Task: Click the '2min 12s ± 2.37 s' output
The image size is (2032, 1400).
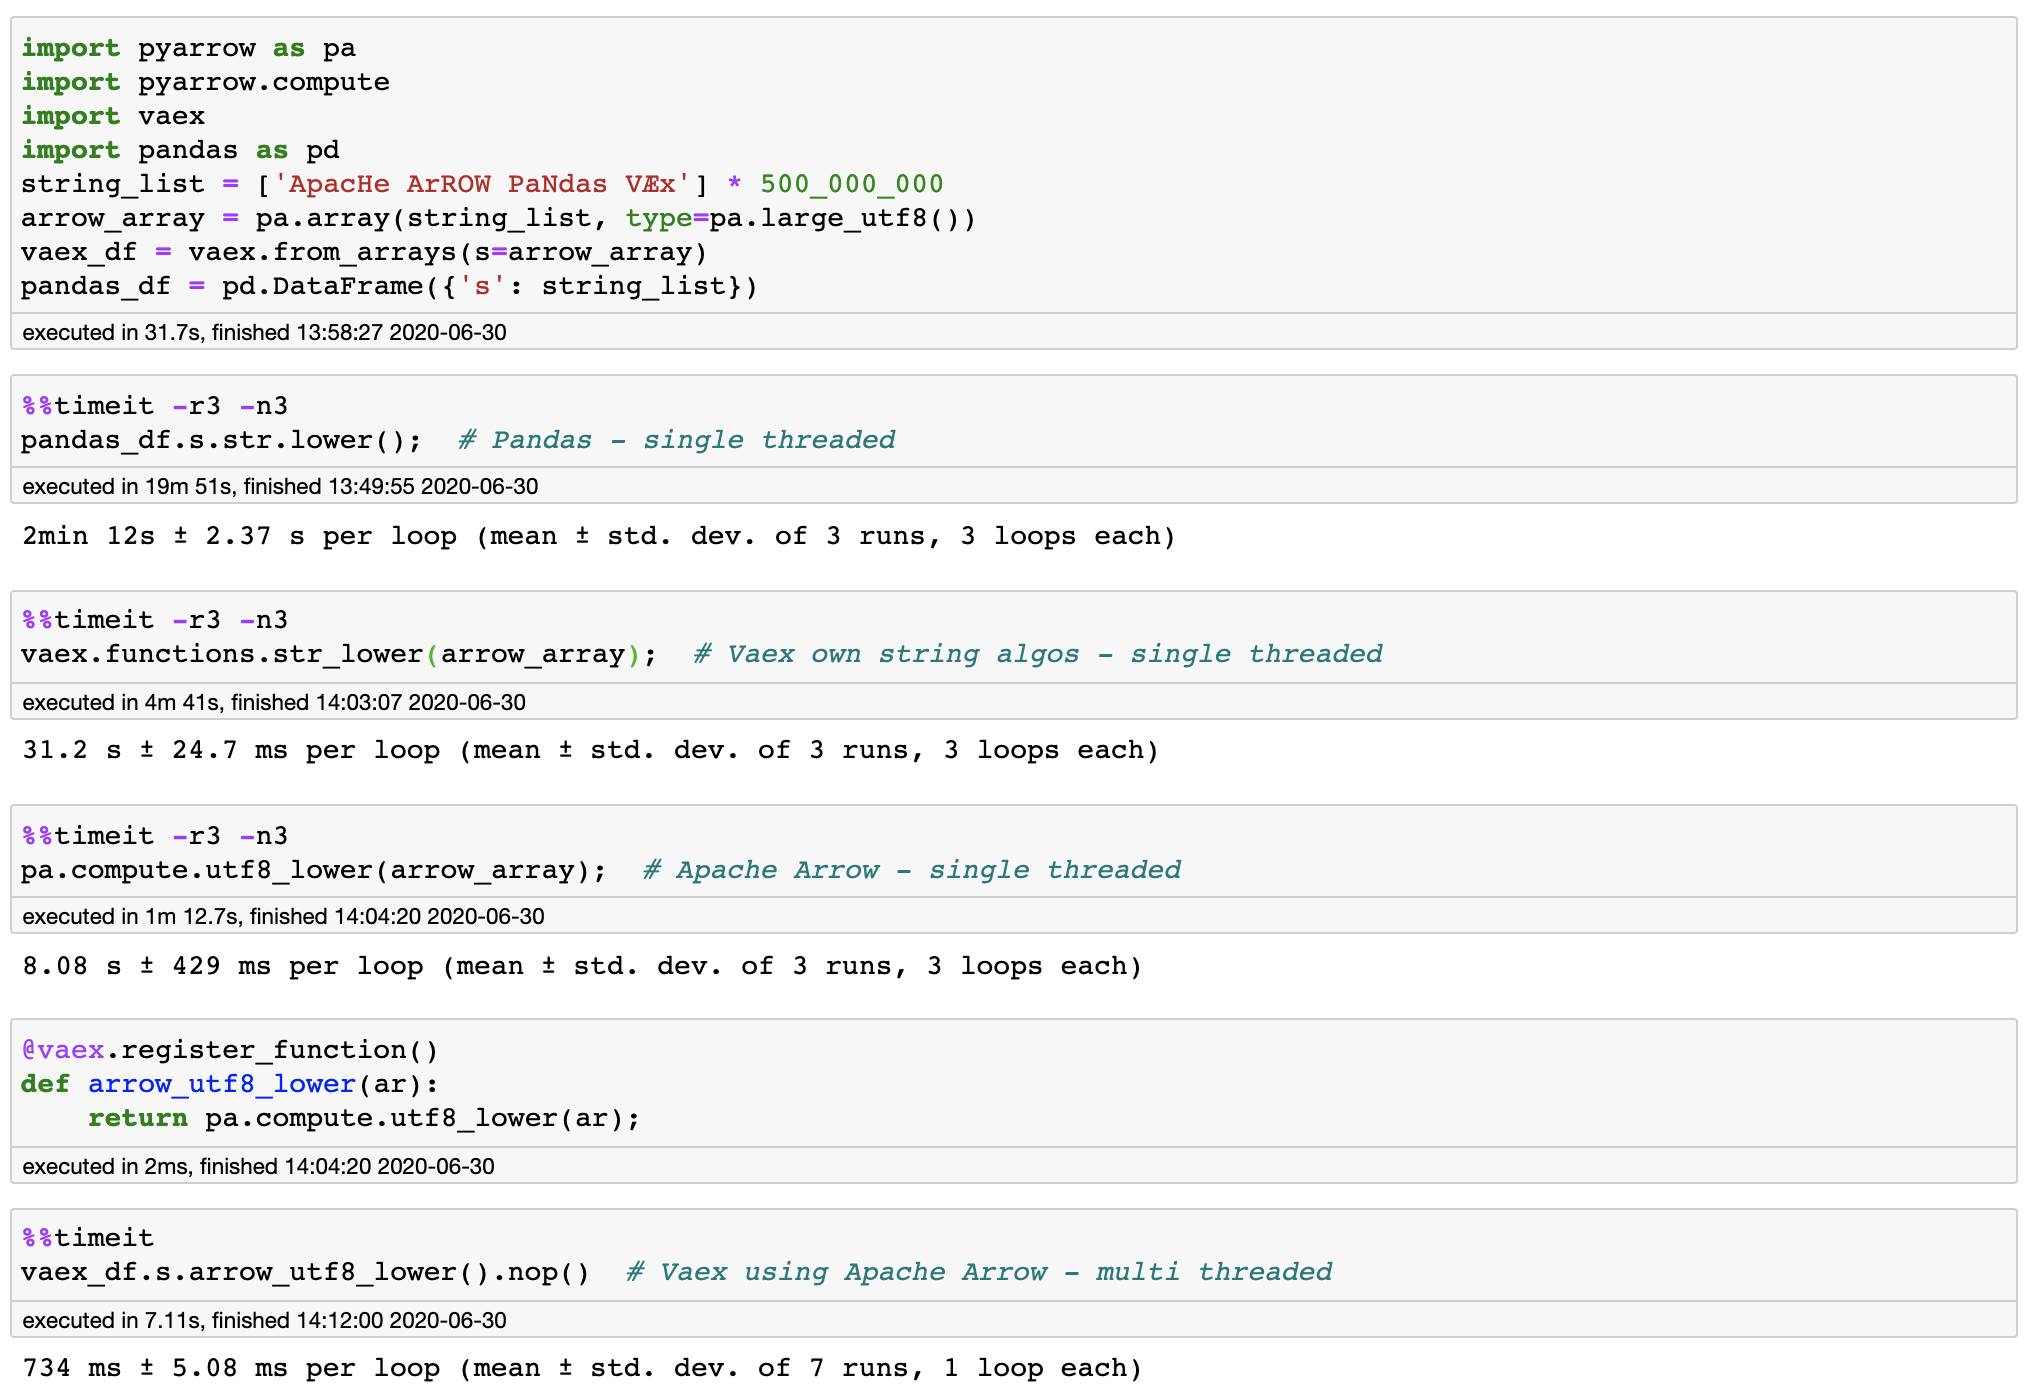Action: 598,536
